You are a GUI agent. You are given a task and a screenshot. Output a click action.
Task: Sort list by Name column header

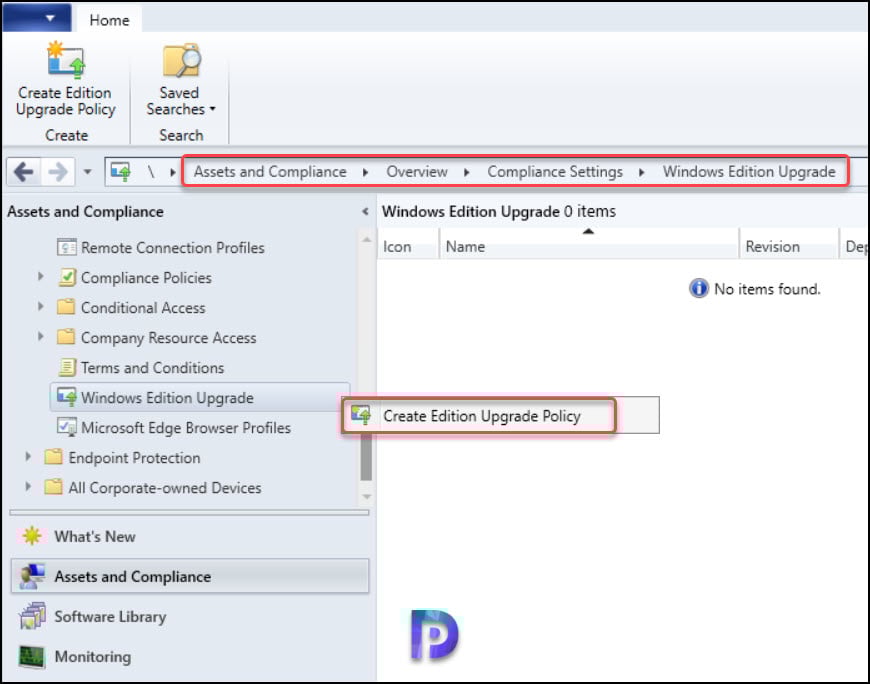(x=589, y=246)
